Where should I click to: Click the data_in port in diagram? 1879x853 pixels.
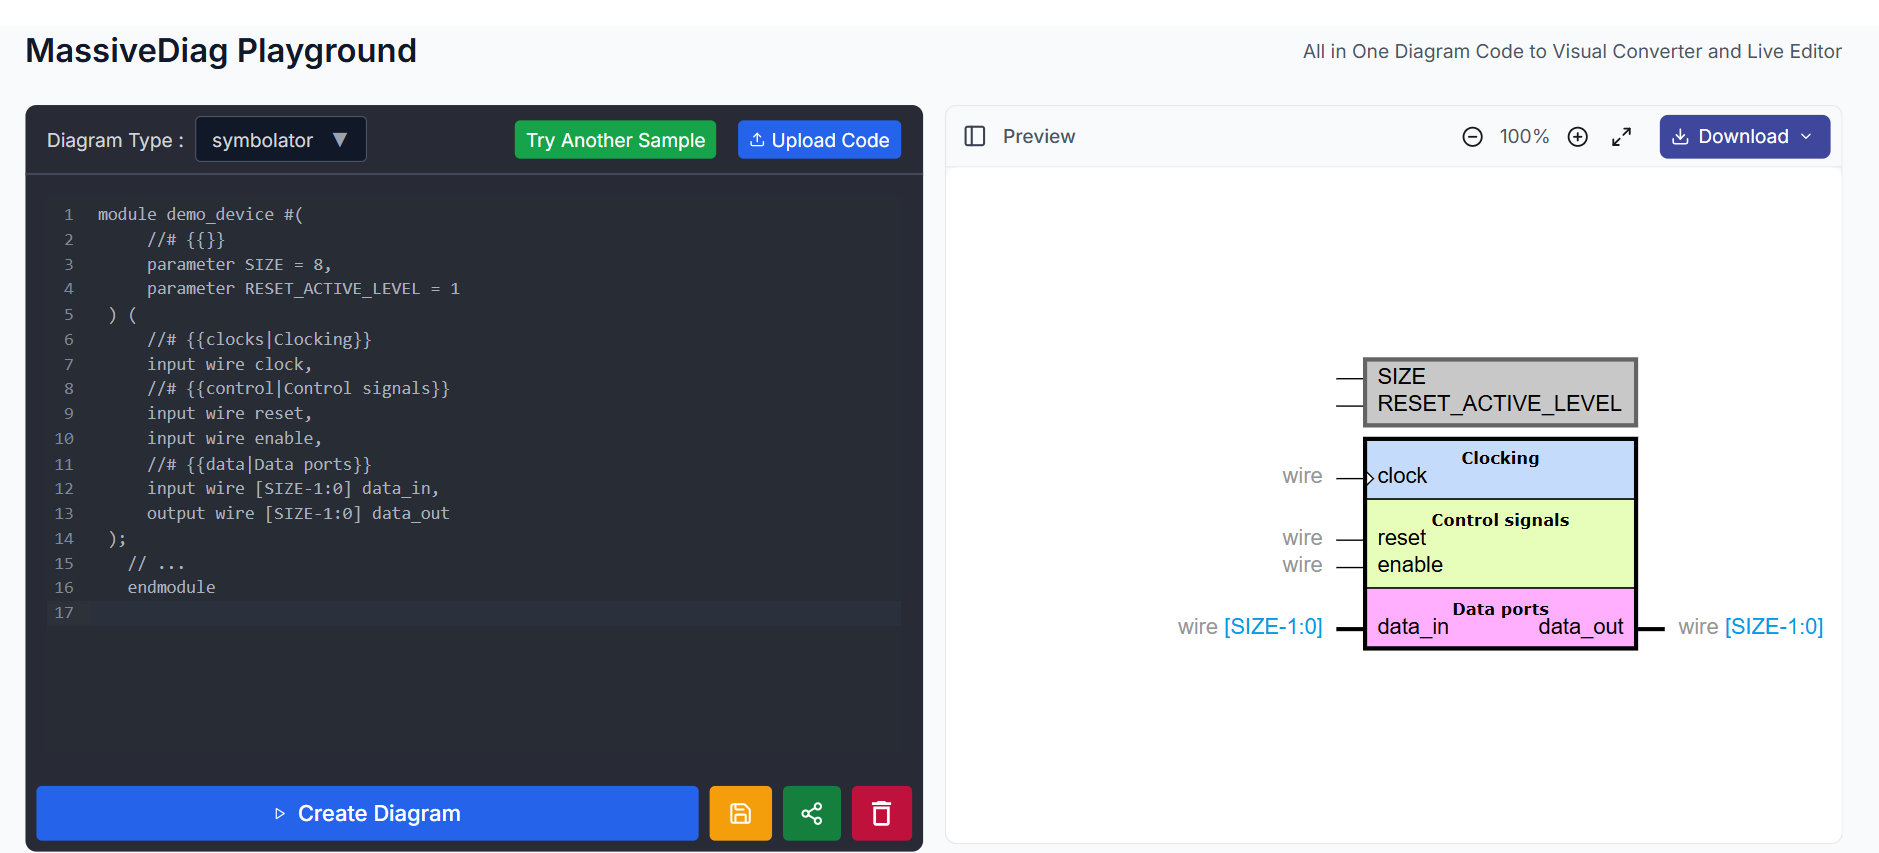[1412, 627]
